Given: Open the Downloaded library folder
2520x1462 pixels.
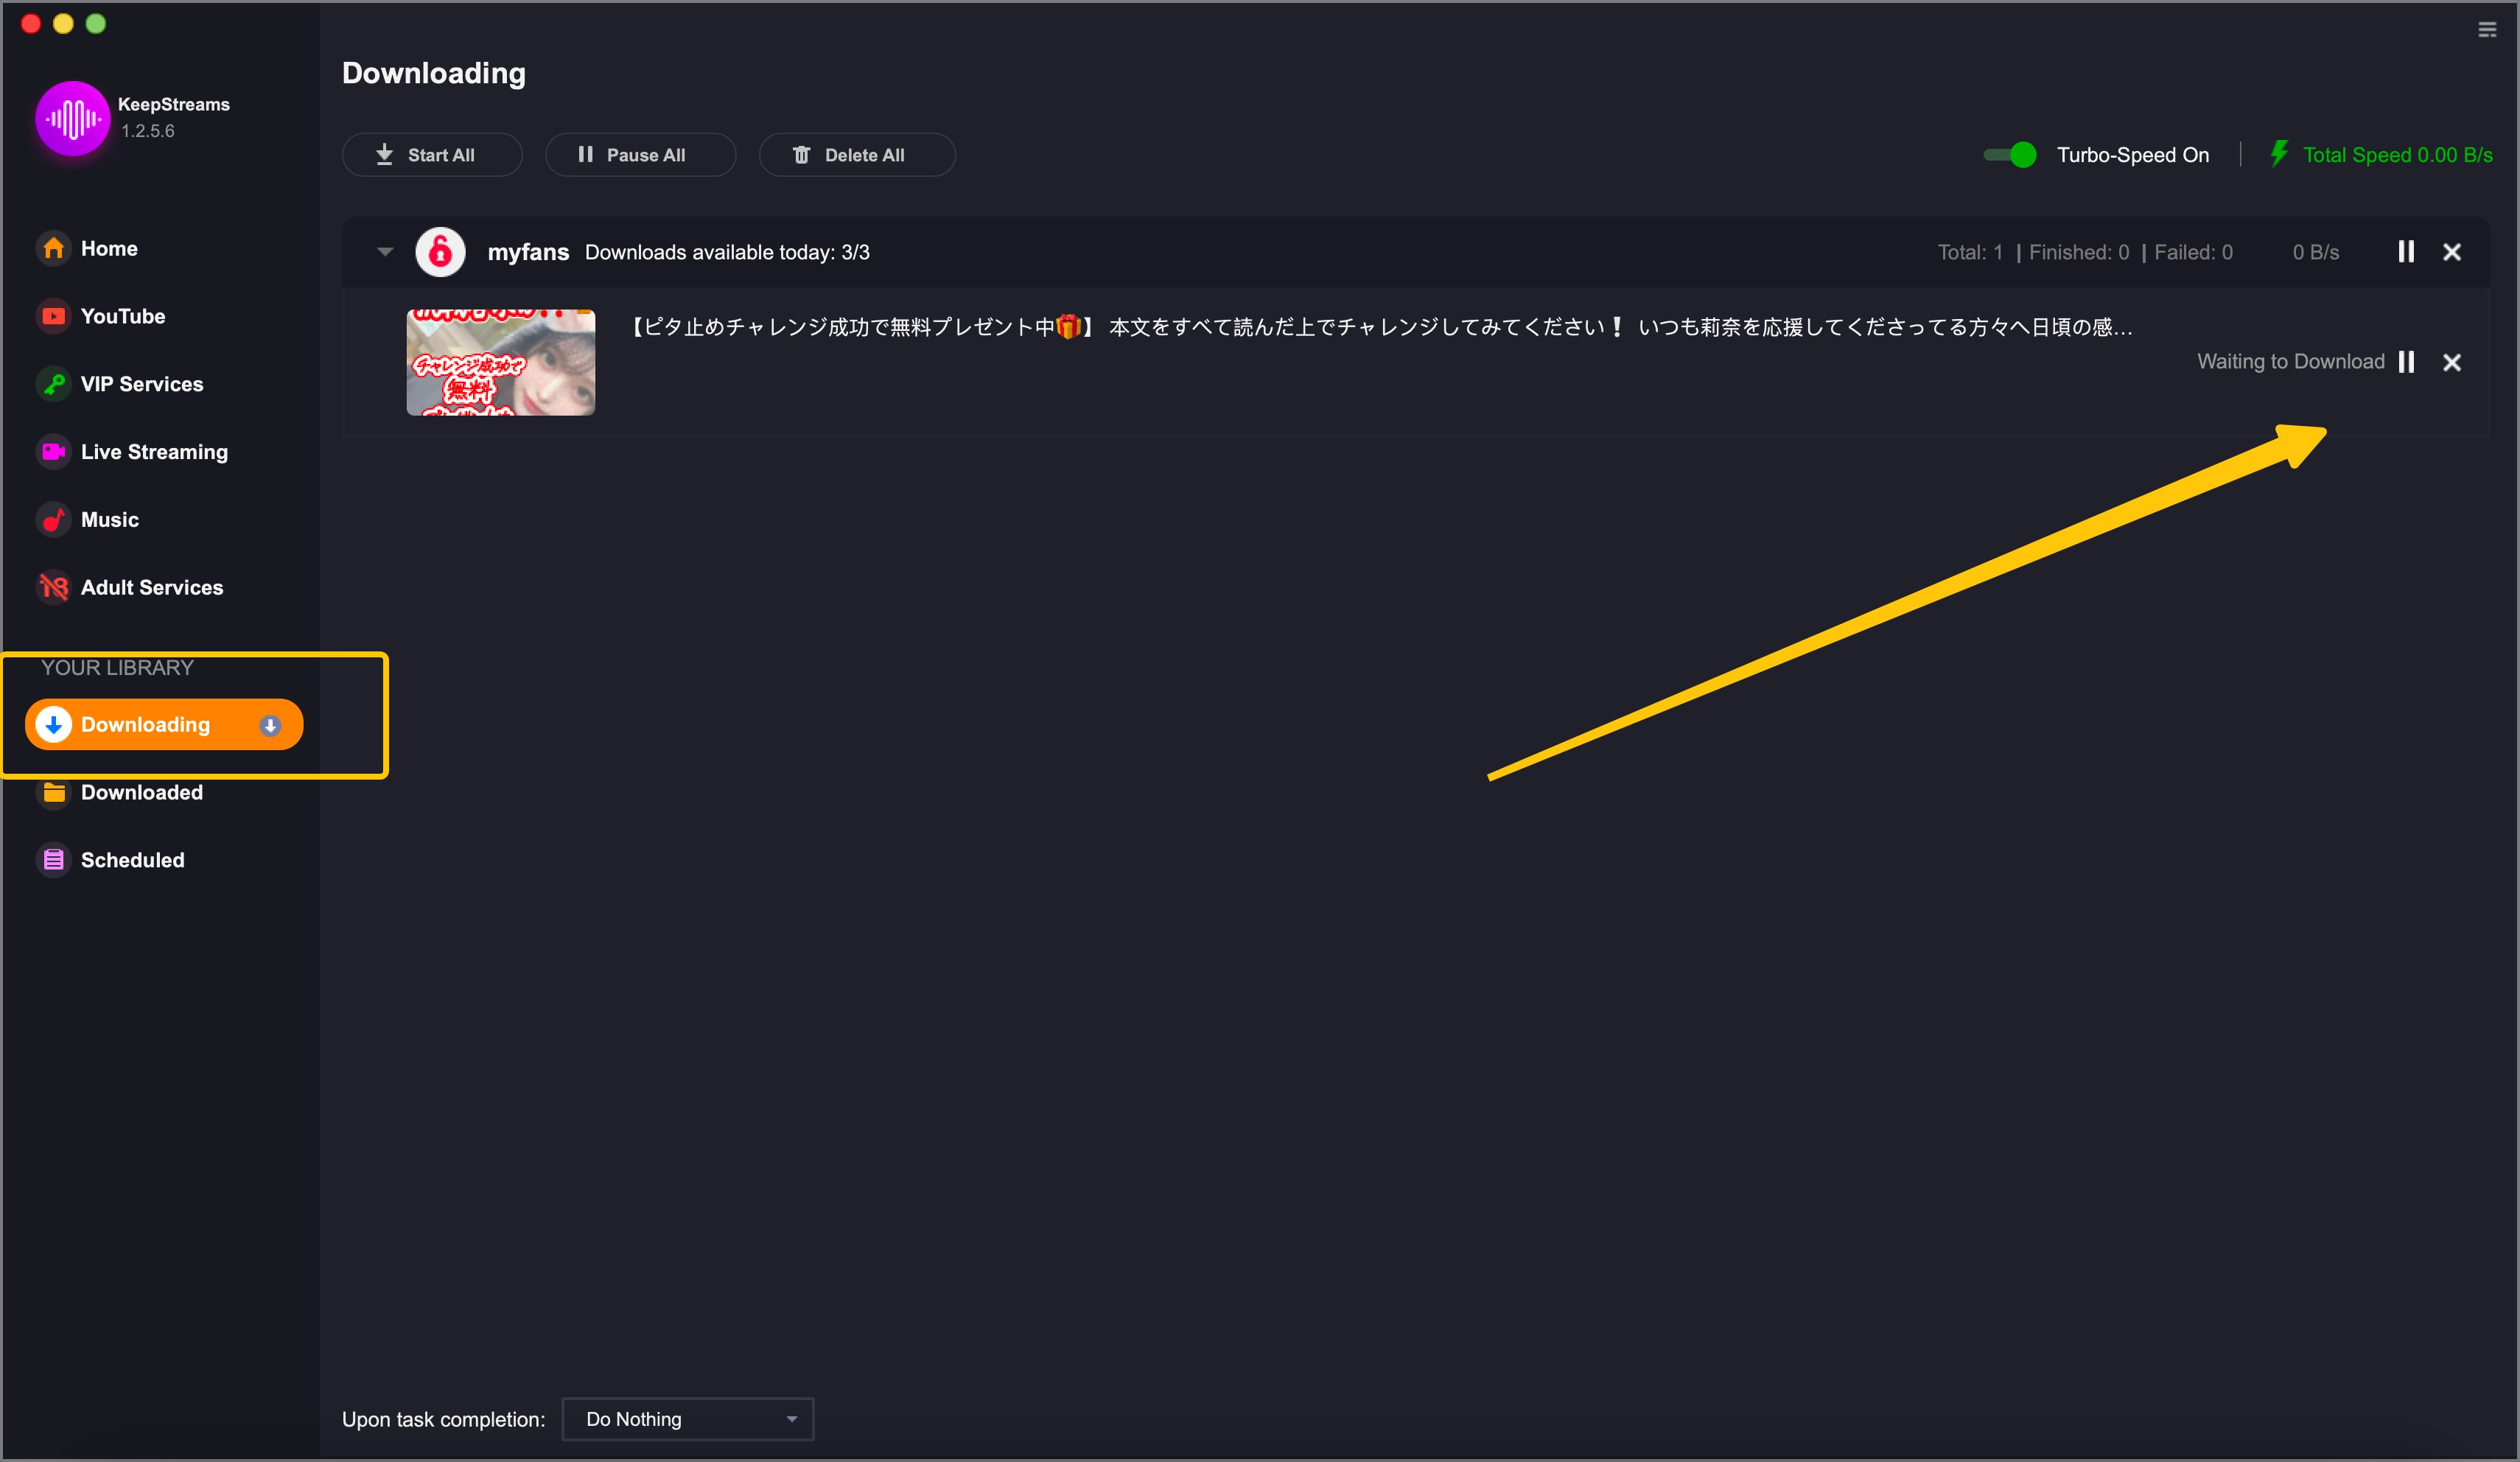Looking at the screenshot, I should pos(141,792).
